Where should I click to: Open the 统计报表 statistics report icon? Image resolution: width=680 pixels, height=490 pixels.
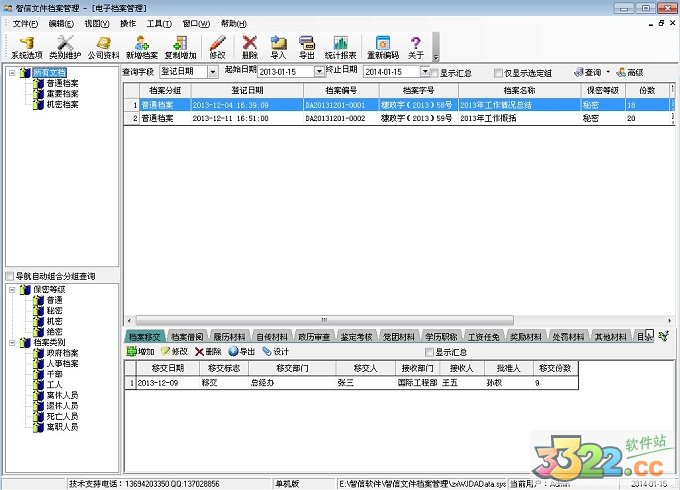(340, 46)
